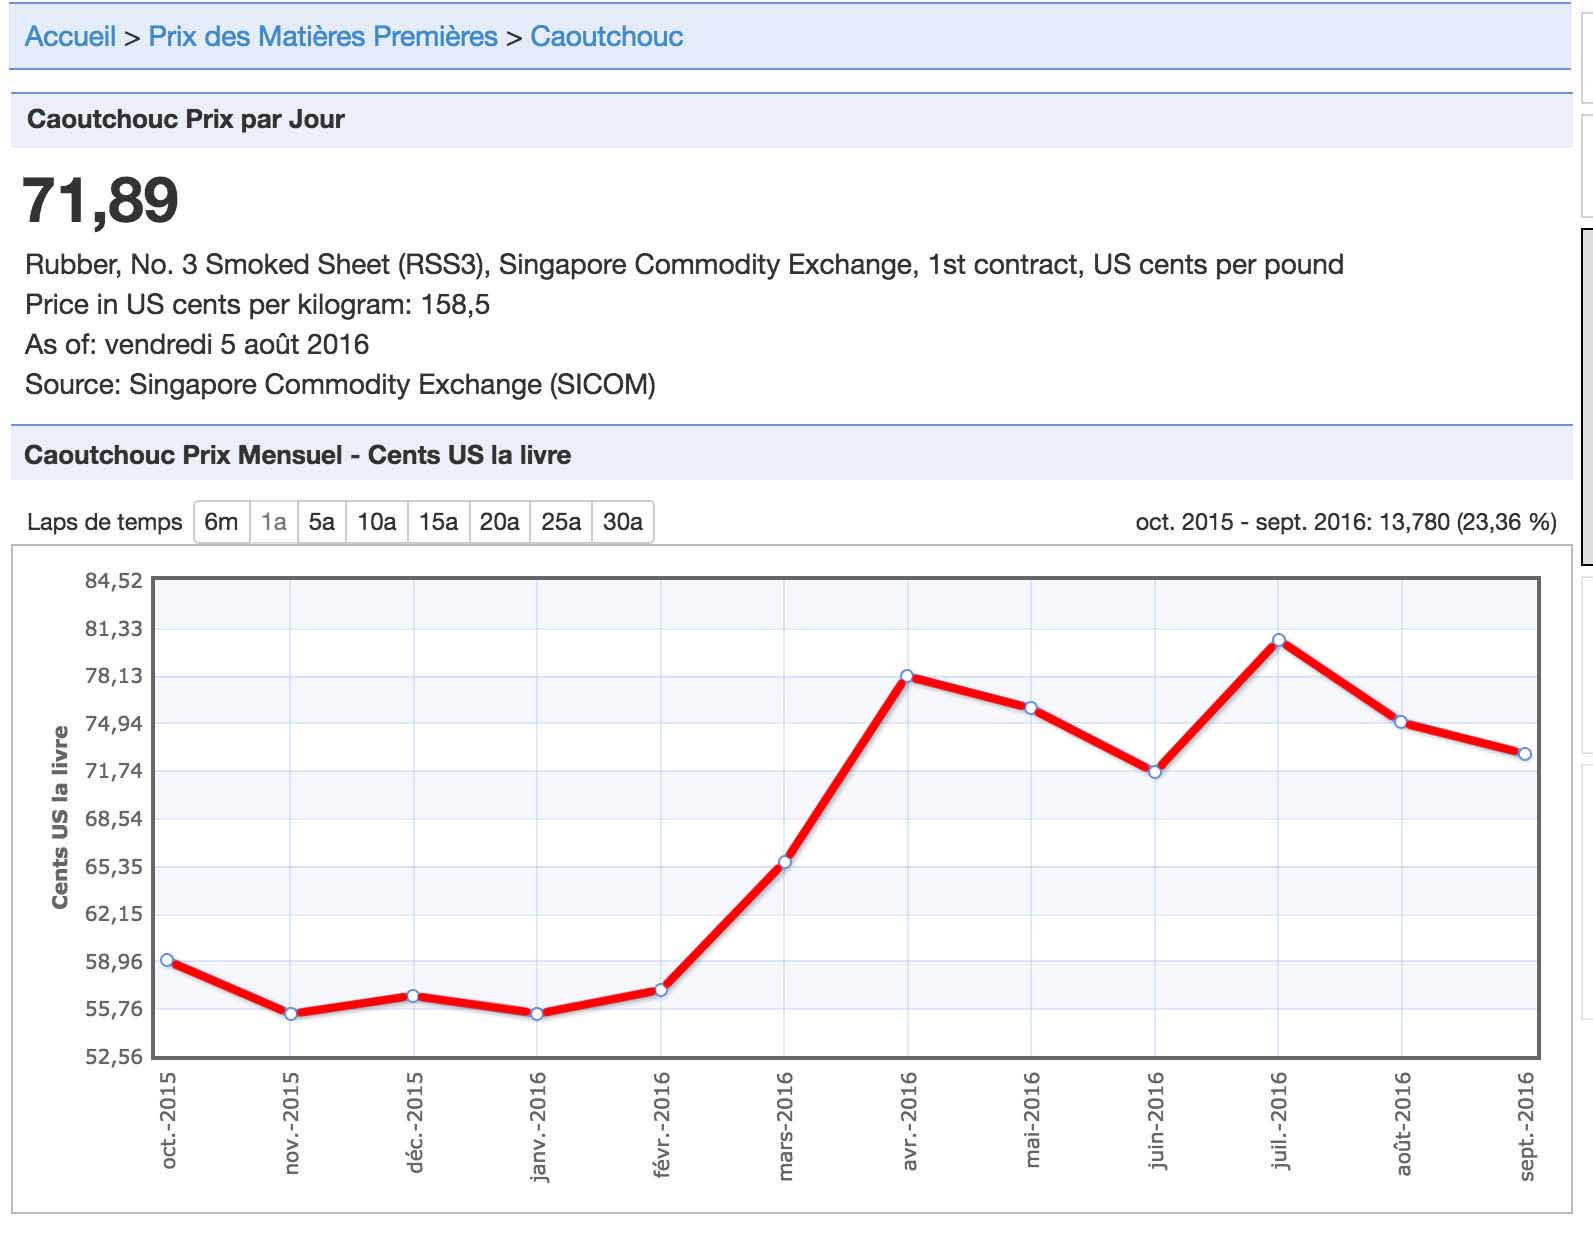The width and height of the screenshot is (1593, 1233).
Task: Click the févr.-2016 data point on chart
Action: [661, 990]
